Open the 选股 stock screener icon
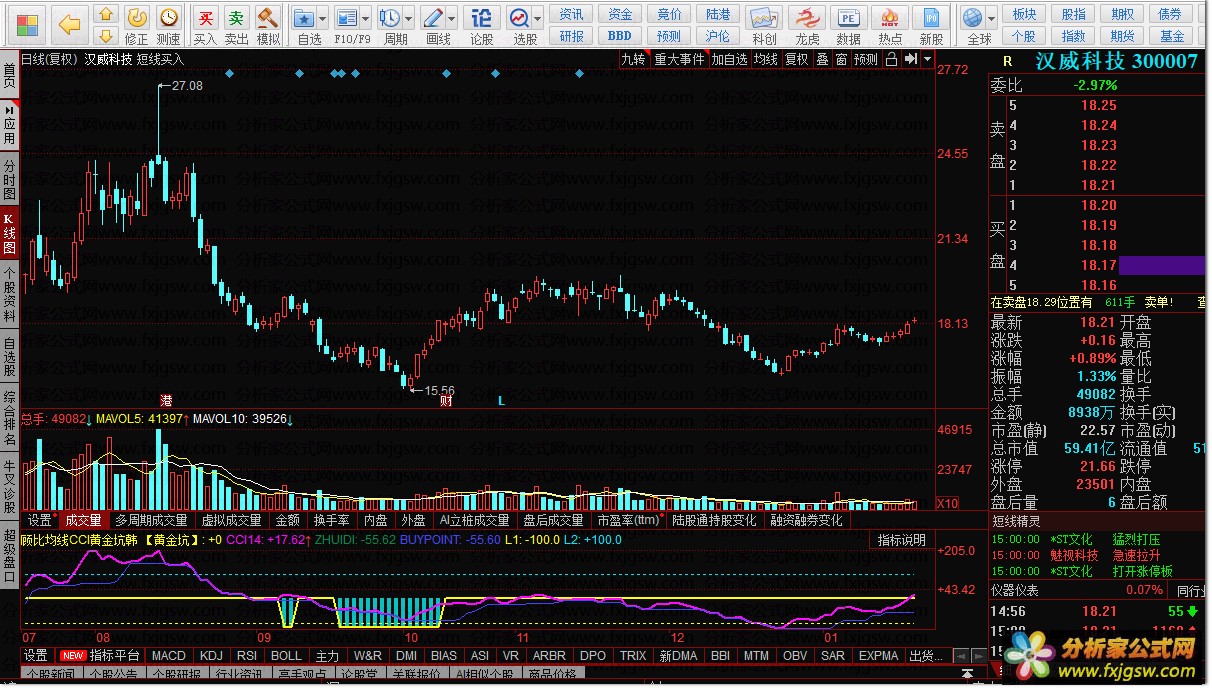Image resolution: width=1212 pixels, height=688 pixels. [x=518, y=17]
